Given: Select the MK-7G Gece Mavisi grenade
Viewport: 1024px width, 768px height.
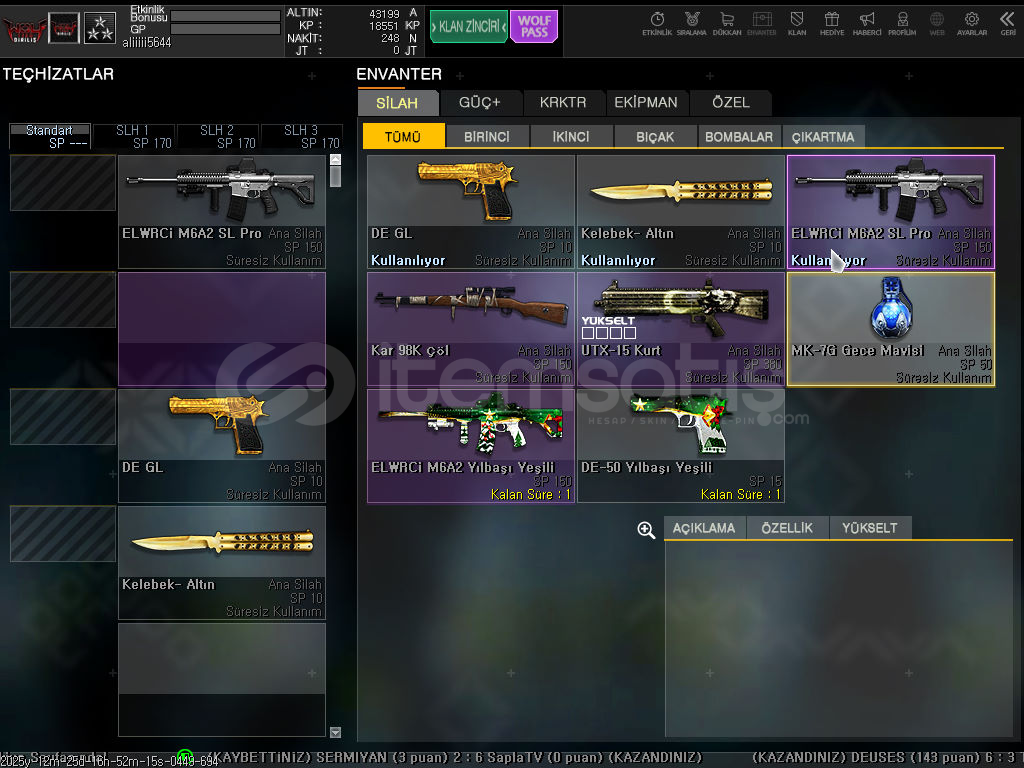Looking at the screenshot, I should pyautogui.click(x=891, y=329).
